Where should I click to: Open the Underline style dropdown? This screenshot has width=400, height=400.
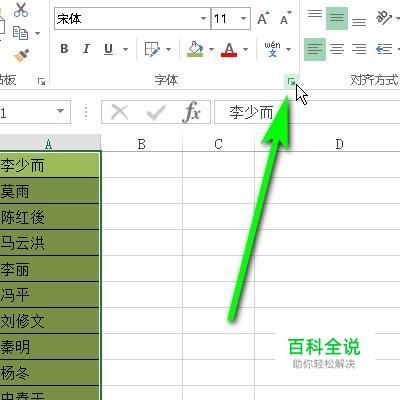[x=125, y=50]
